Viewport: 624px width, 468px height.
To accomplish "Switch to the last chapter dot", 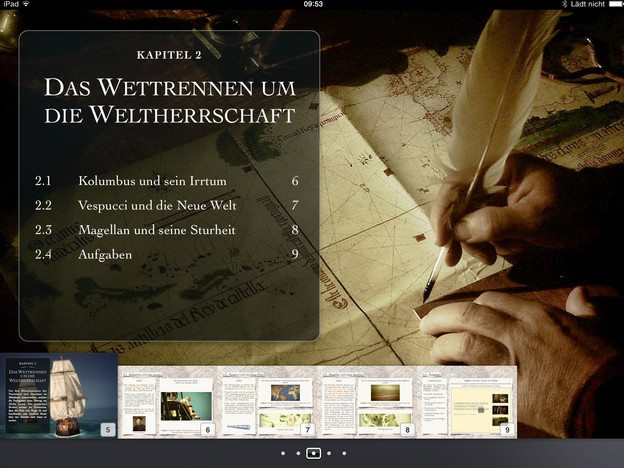I will point(344,453).
